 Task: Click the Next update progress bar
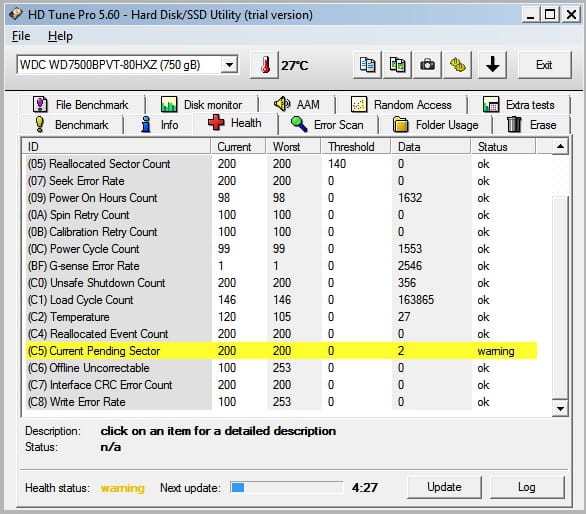[x=286, y=487]
